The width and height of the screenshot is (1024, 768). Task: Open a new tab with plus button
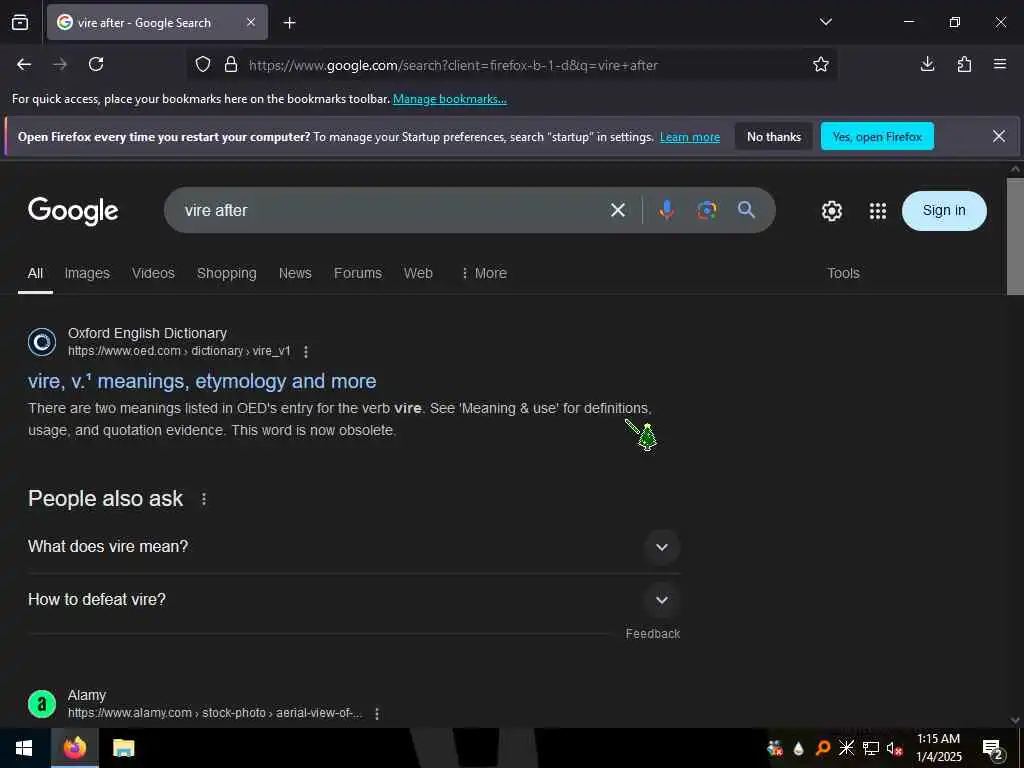(x=289, y=23)
